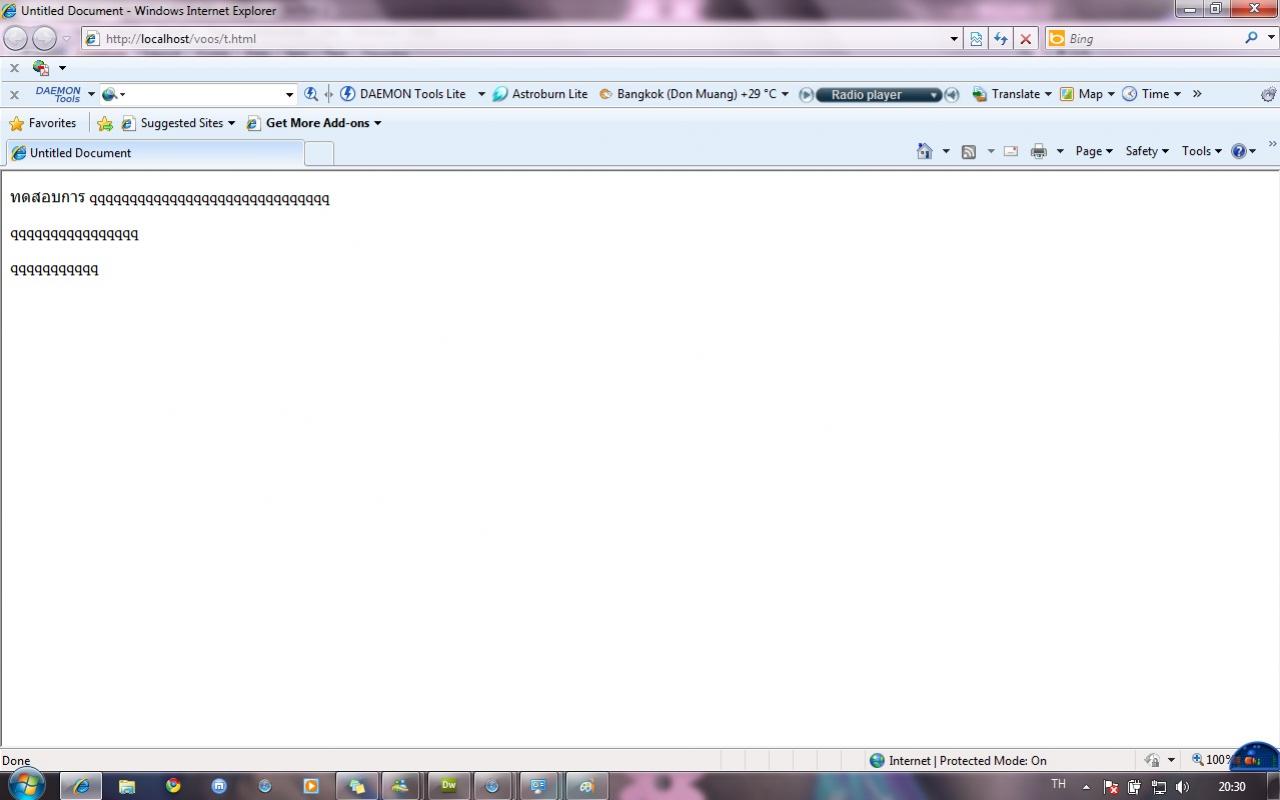Click the toolbar icon beside the first X
The width and height of the screenshot is (1280, 800).
[41, 68]
